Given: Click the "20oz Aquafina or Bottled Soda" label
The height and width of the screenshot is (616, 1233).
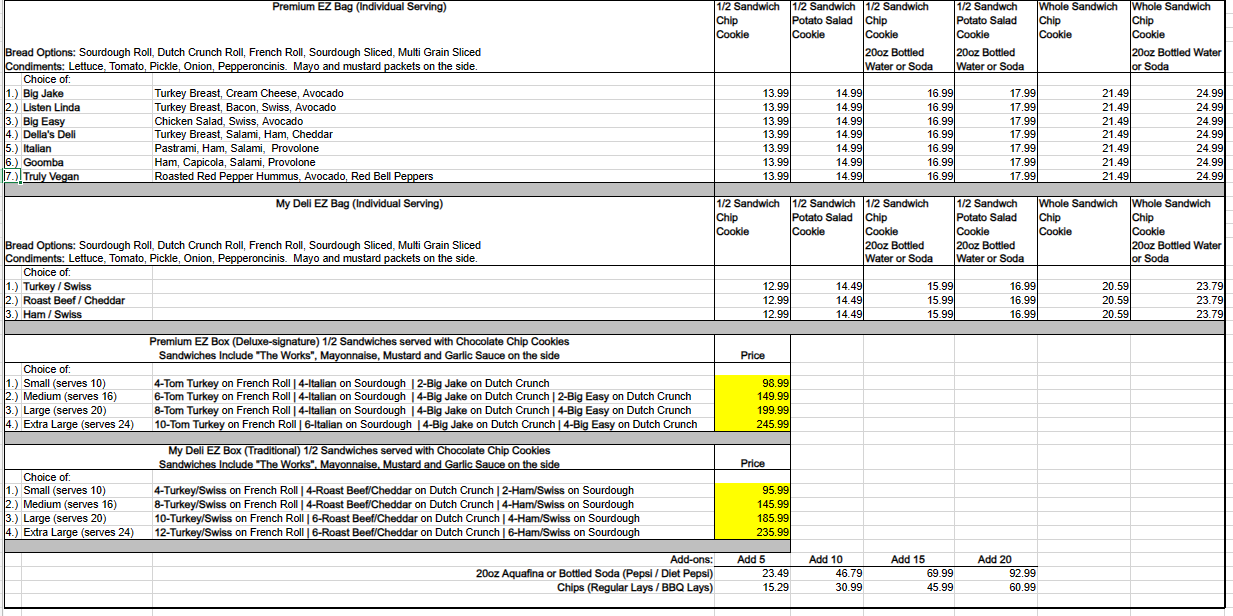Looking at the screenshot, I should [x=594, y=573].
